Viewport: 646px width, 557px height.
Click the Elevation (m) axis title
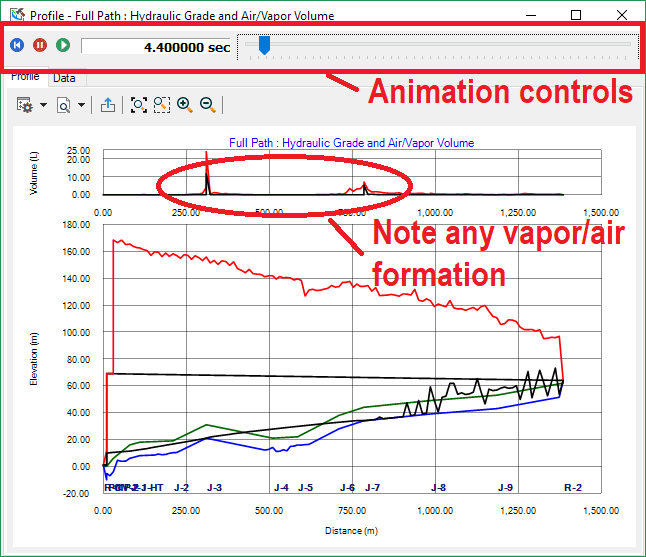coord(33,359)
